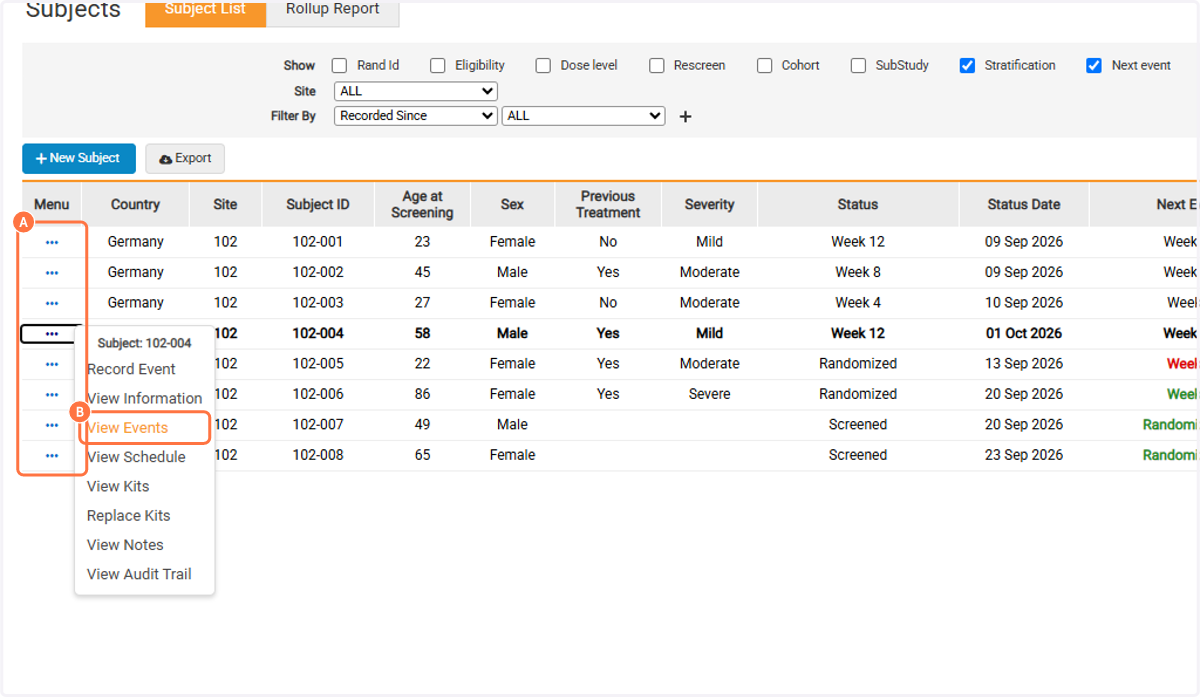This screenshot has height=697, width=1200.
Task: Click the Status Date 13 Sep 2026
Action: tap(1024, 364)
